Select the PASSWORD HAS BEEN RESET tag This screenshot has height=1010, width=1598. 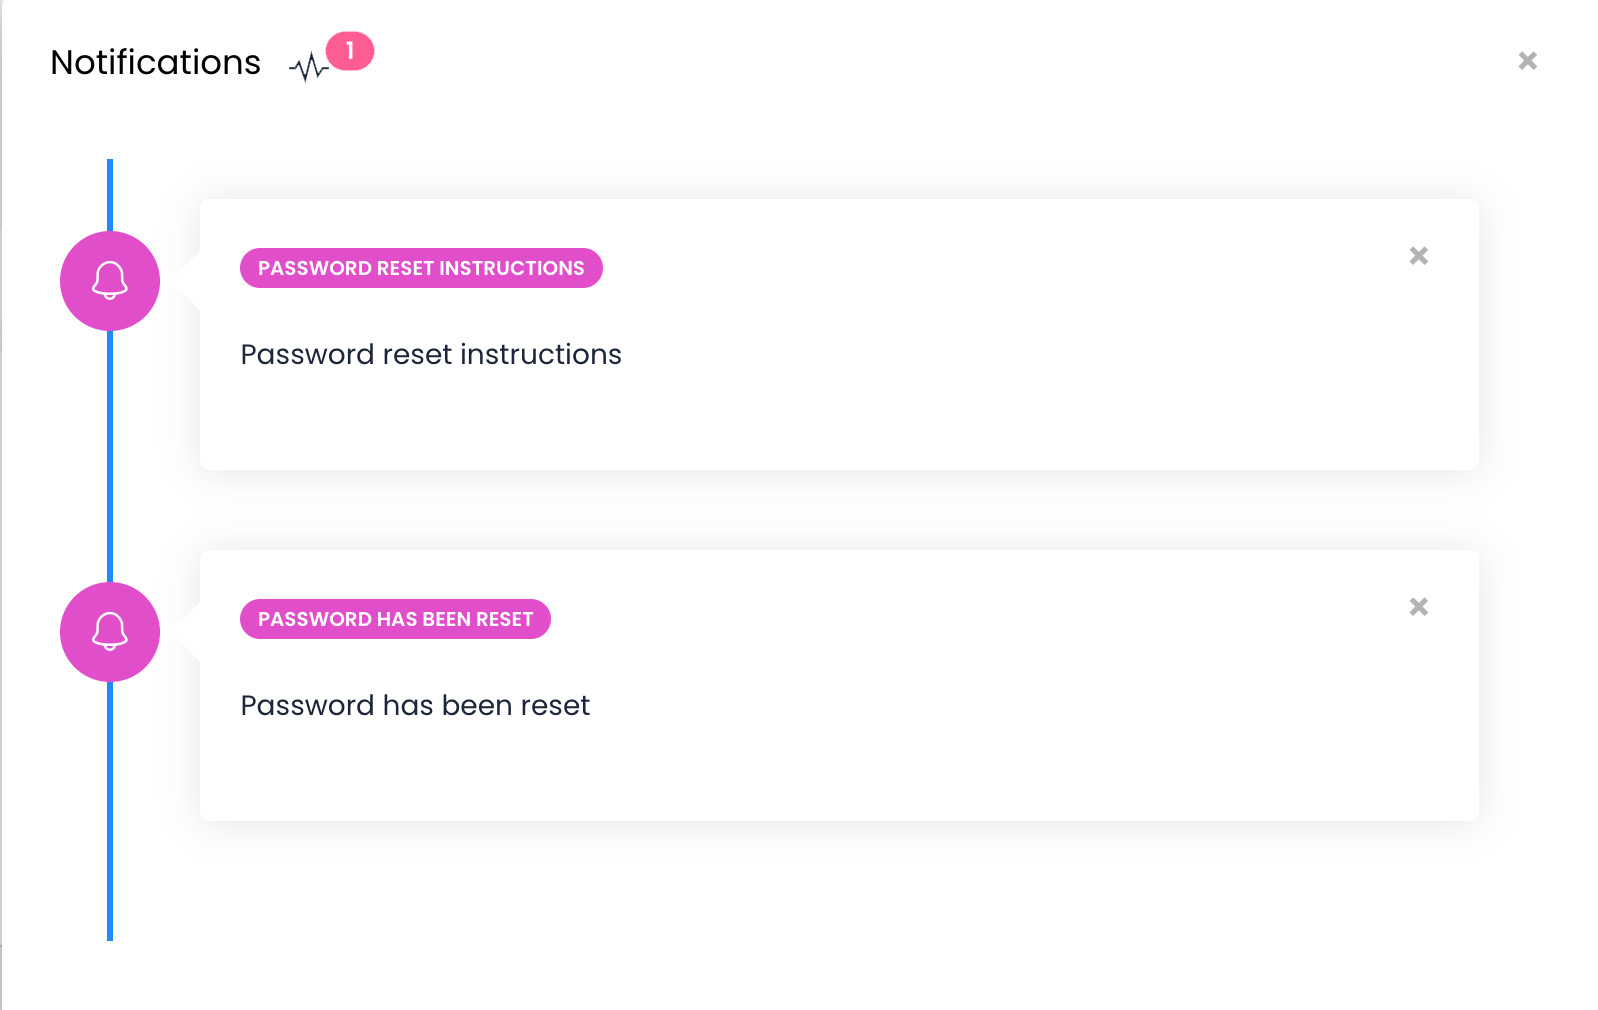pyautogui.click(x=395, y=619)
